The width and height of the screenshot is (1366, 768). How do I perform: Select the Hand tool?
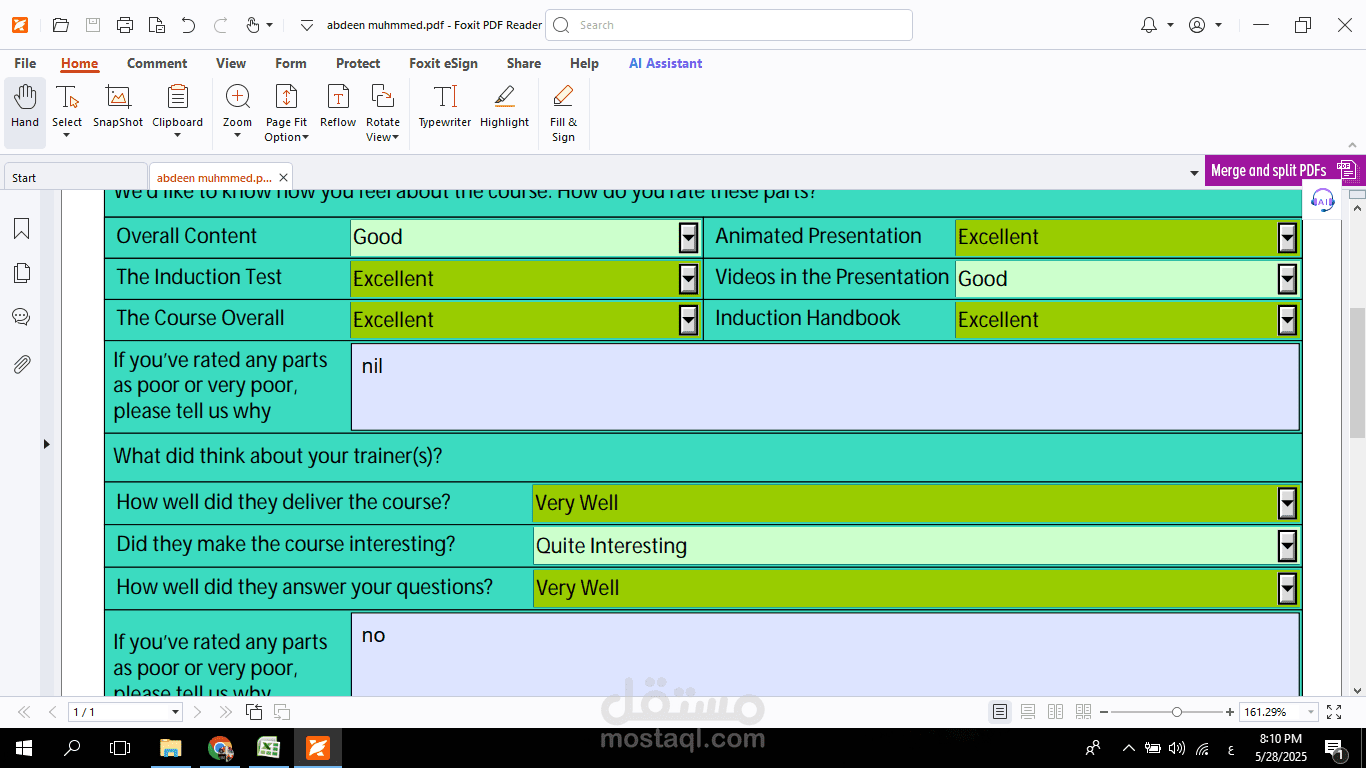pos(25,107)
